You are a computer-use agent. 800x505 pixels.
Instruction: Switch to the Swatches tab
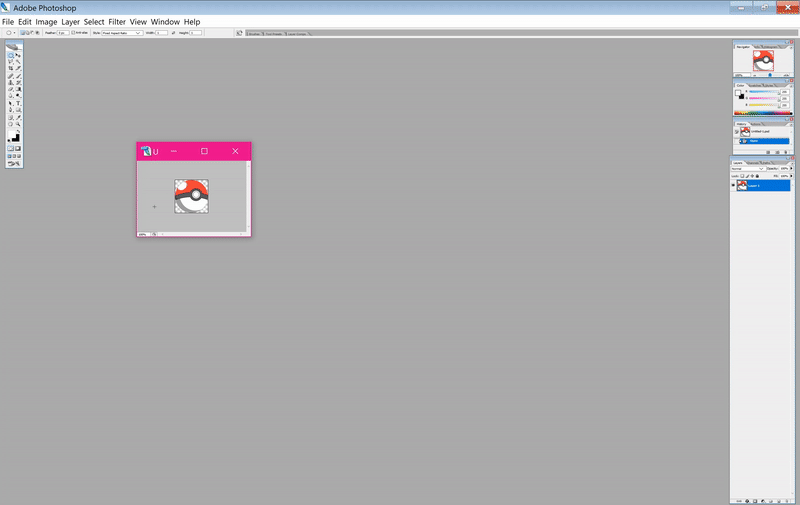click(x=754, y=86)
